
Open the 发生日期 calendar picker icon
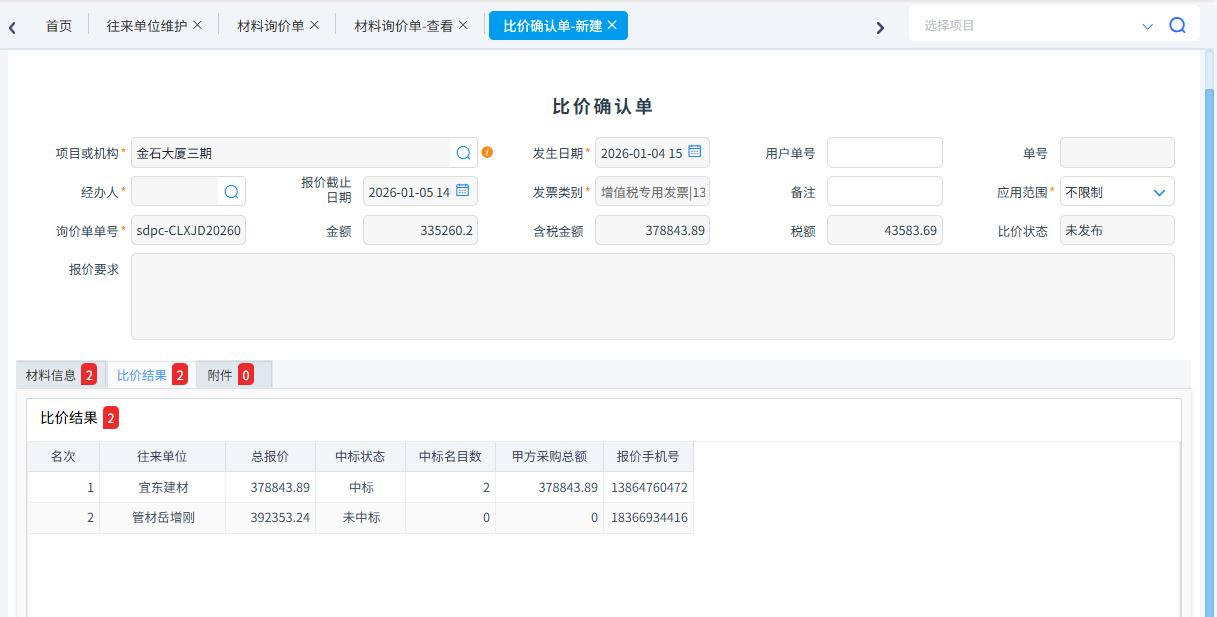[x=694, y=152]
